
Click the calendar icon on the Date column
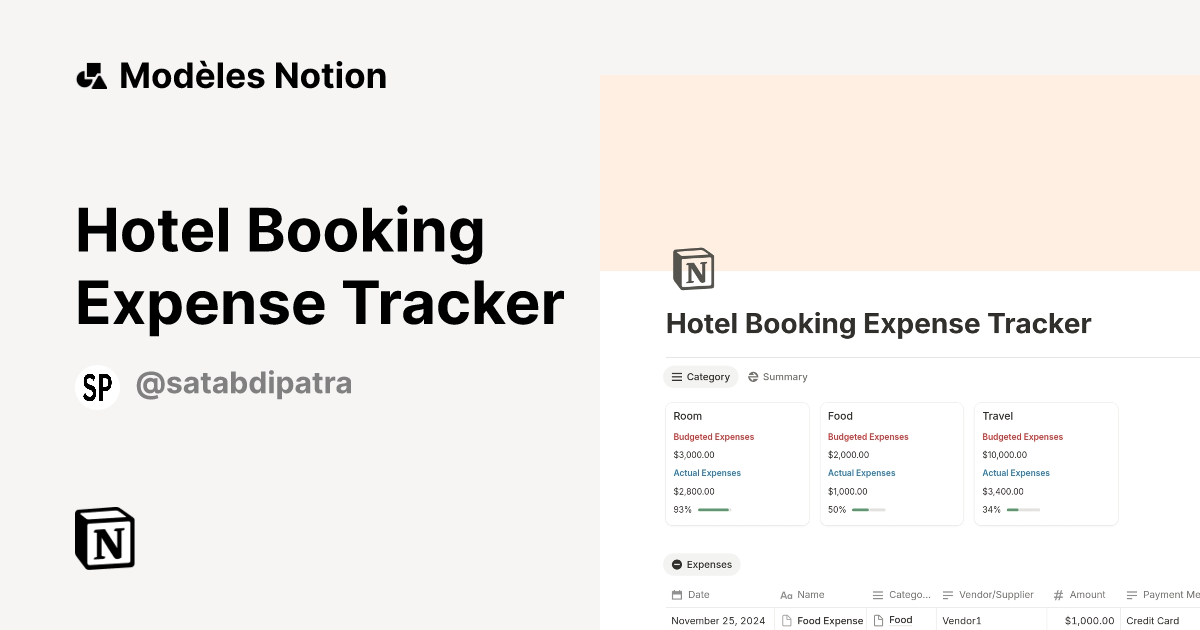[678, 594]
